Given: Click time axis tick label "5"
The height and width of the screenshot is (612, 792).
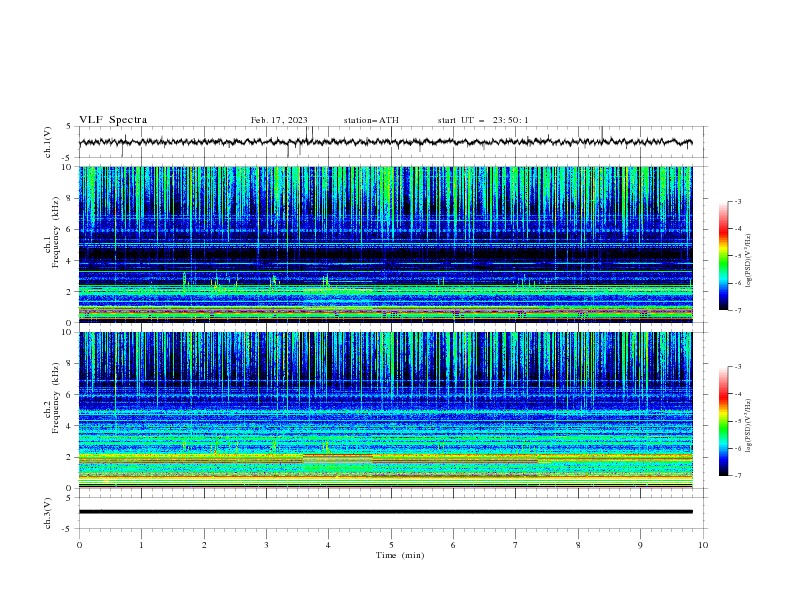Looking at the screenshot, I should point(391,545).
